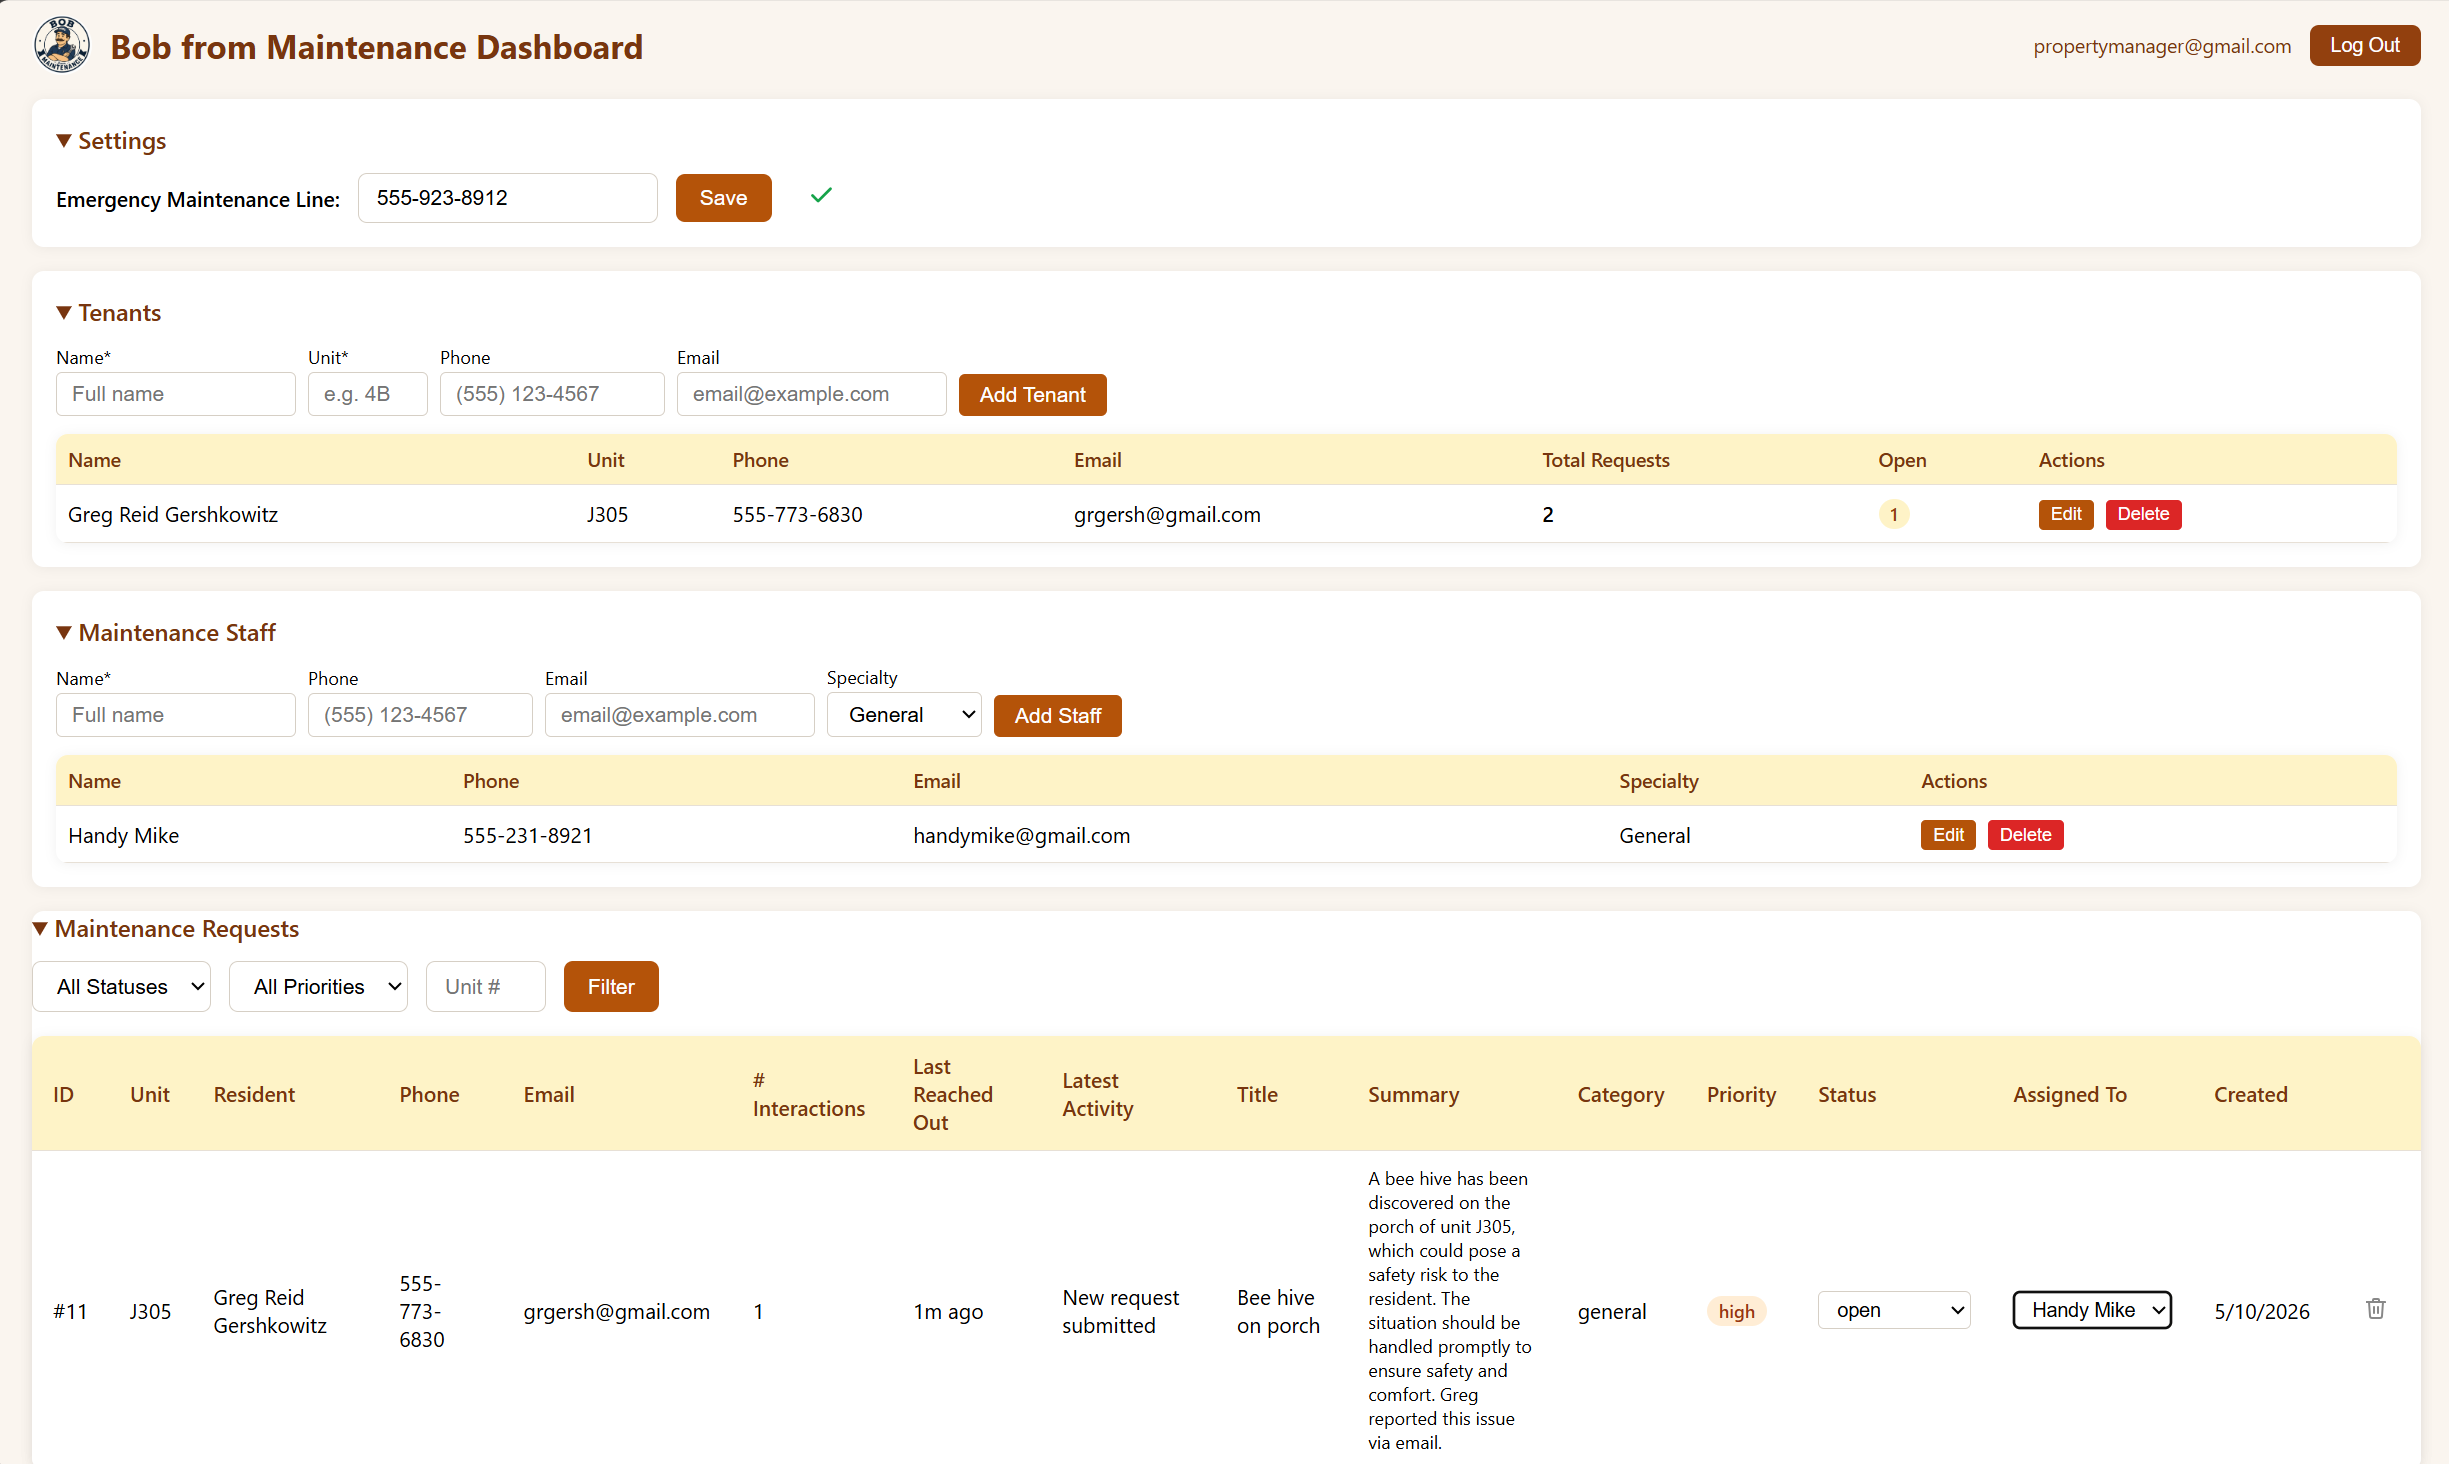Click the staff Email input field
Image resolution: width=2449 pixels, height=1464 pixels.
pos(680,715)
